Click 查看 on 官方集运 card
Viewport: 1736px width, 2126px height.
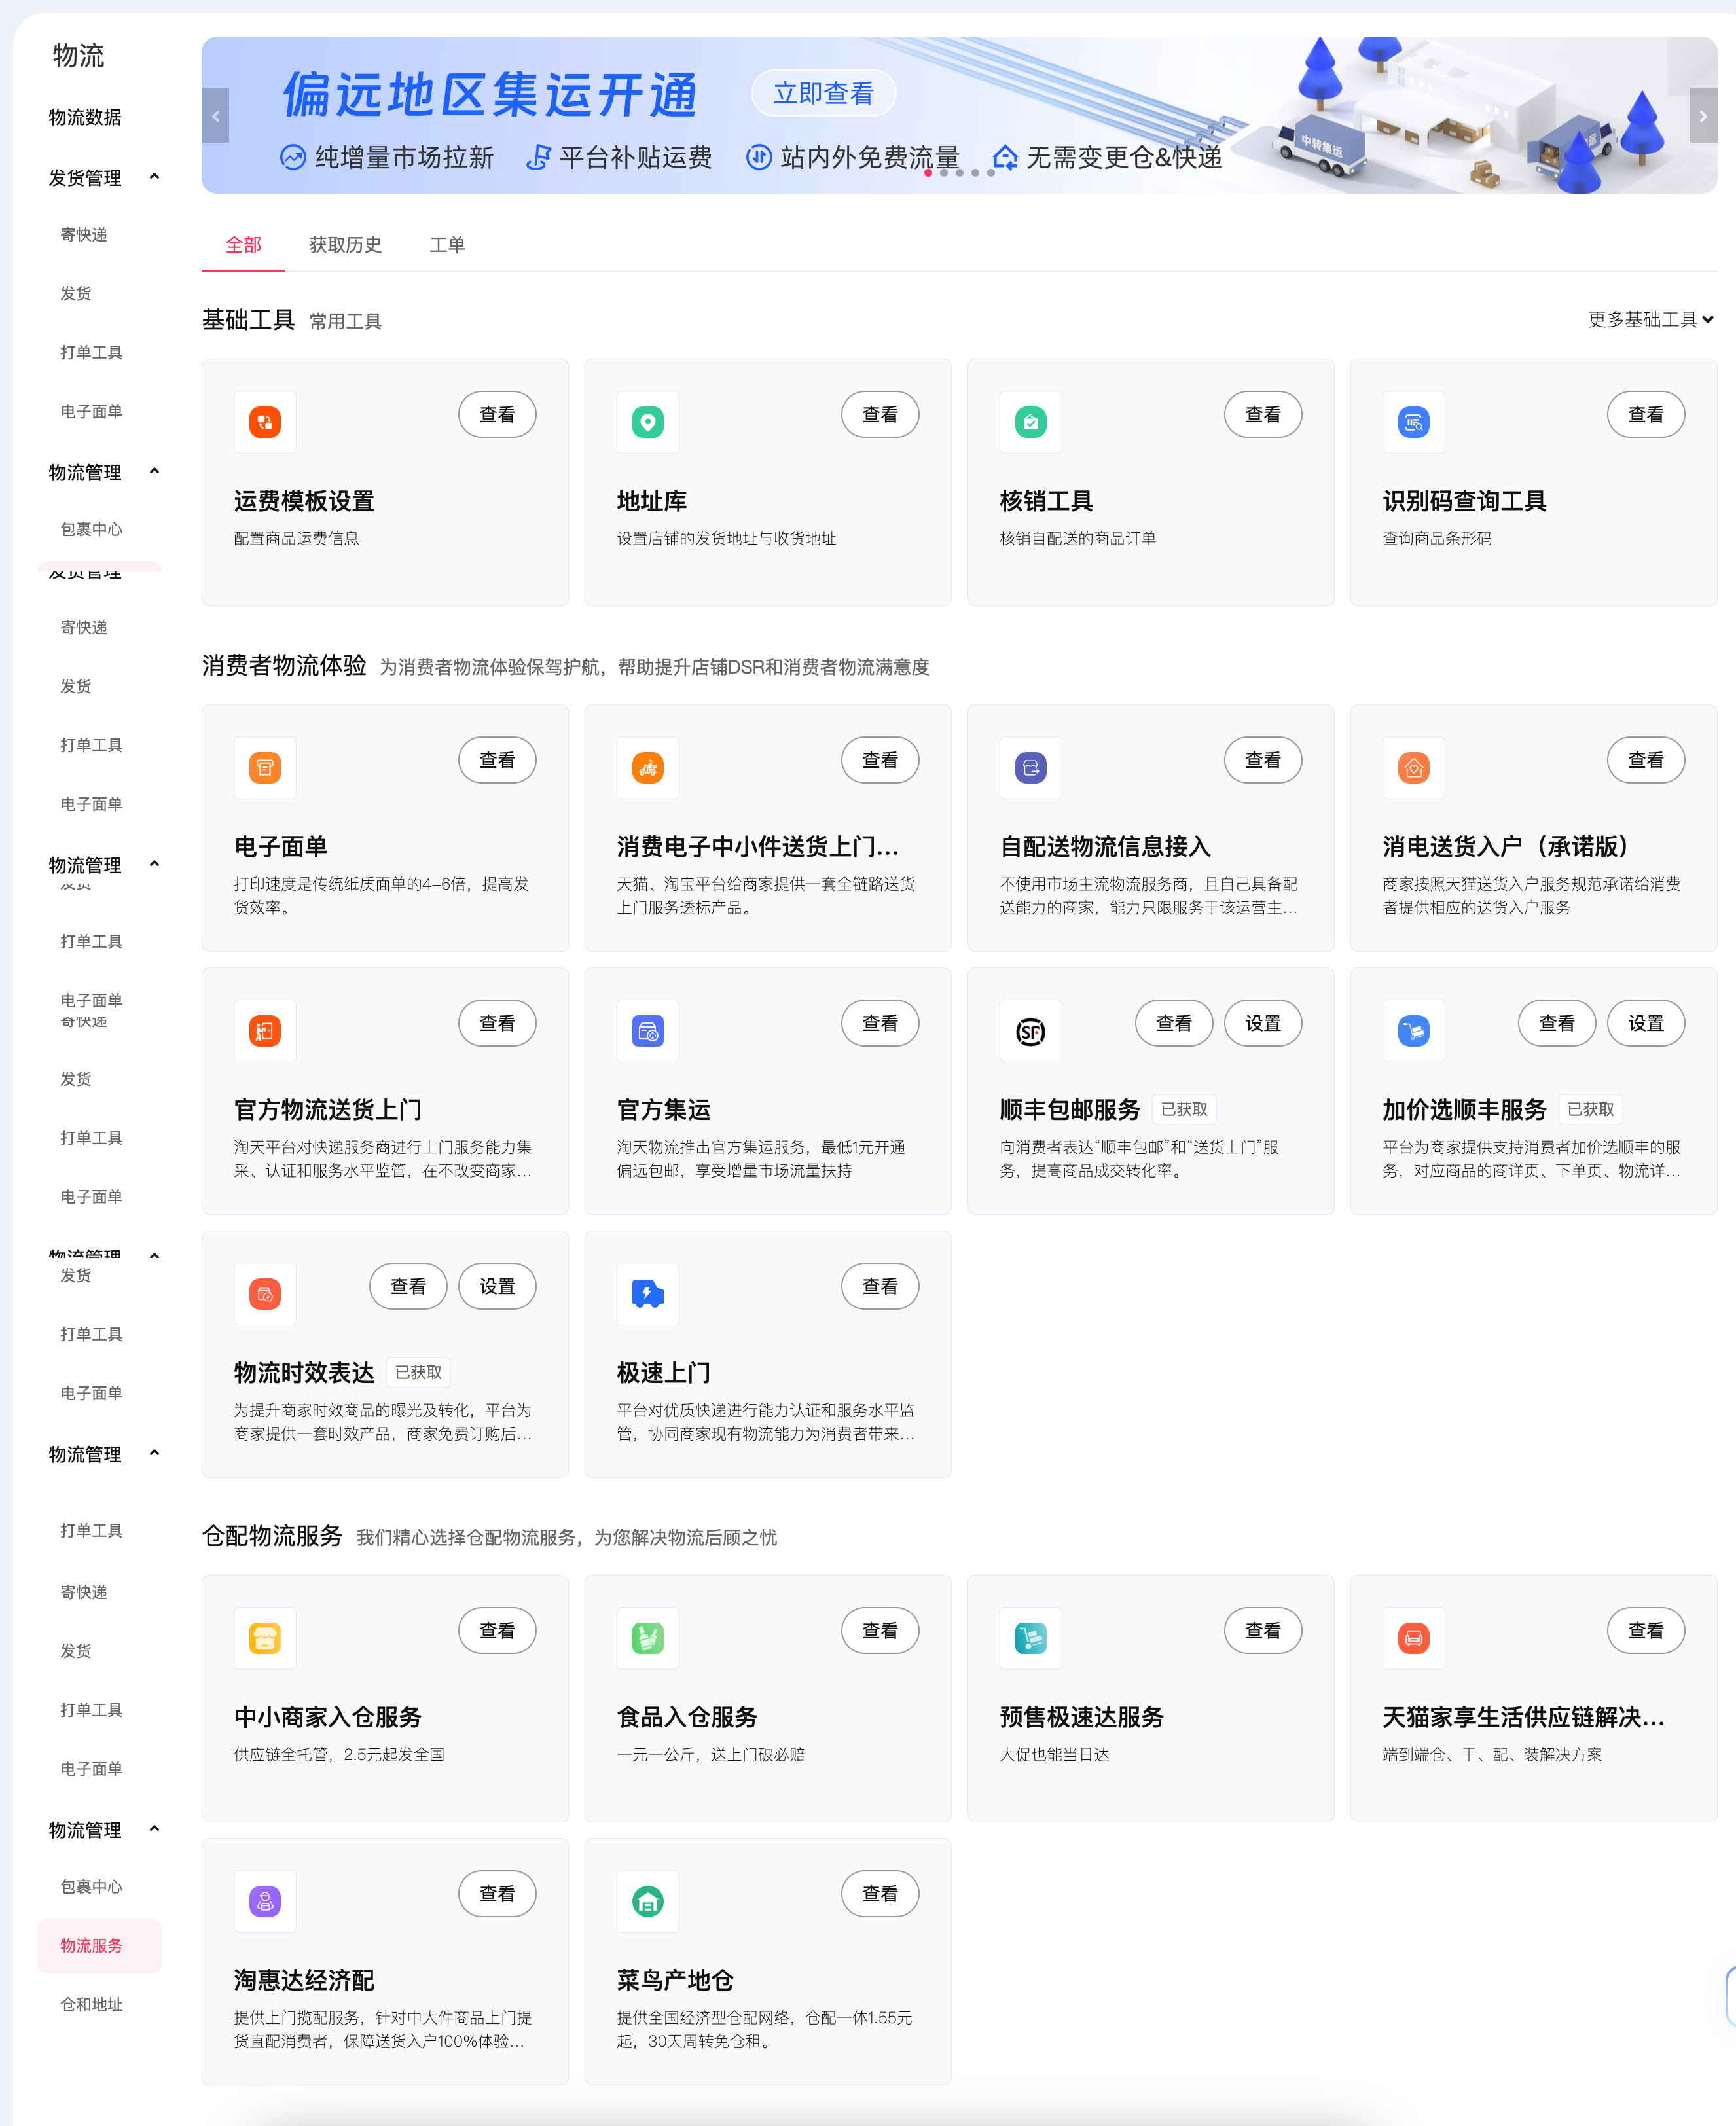[x=879, y=1023]
